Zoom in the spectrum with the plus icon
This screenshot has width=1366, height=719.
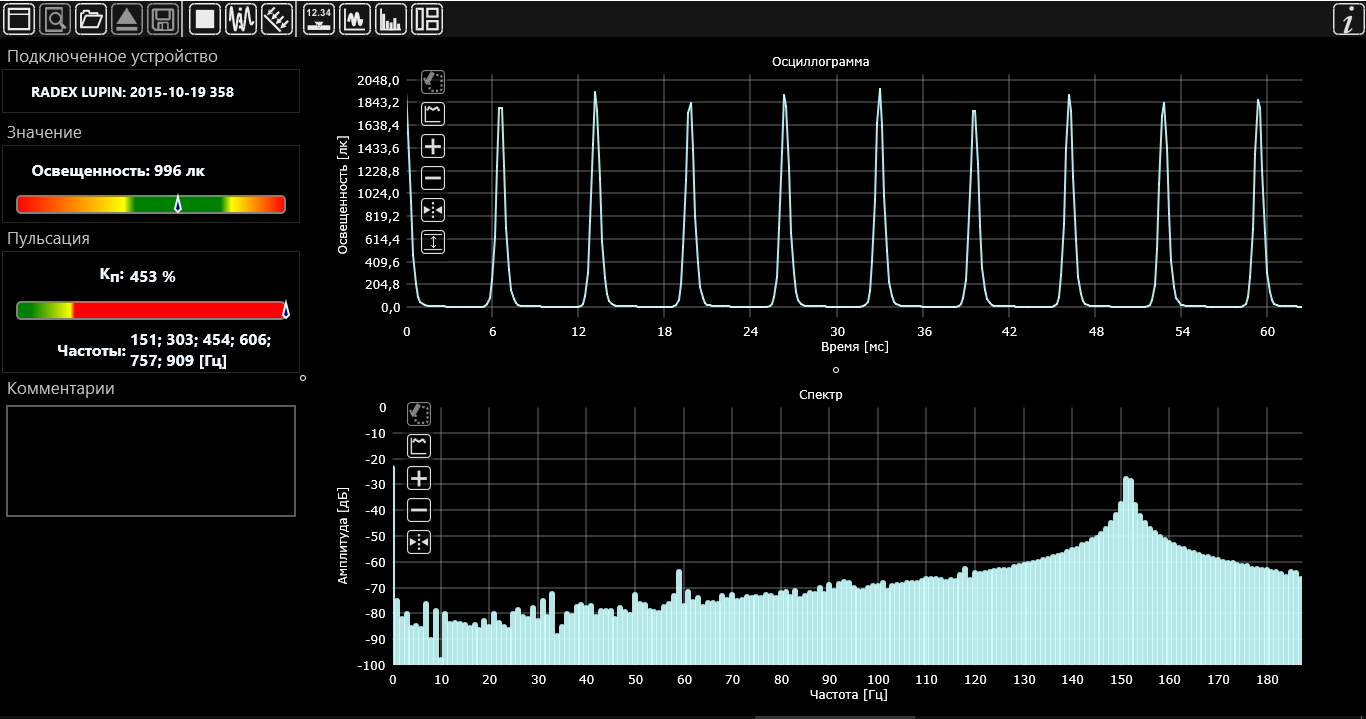[x=419, y=478]
